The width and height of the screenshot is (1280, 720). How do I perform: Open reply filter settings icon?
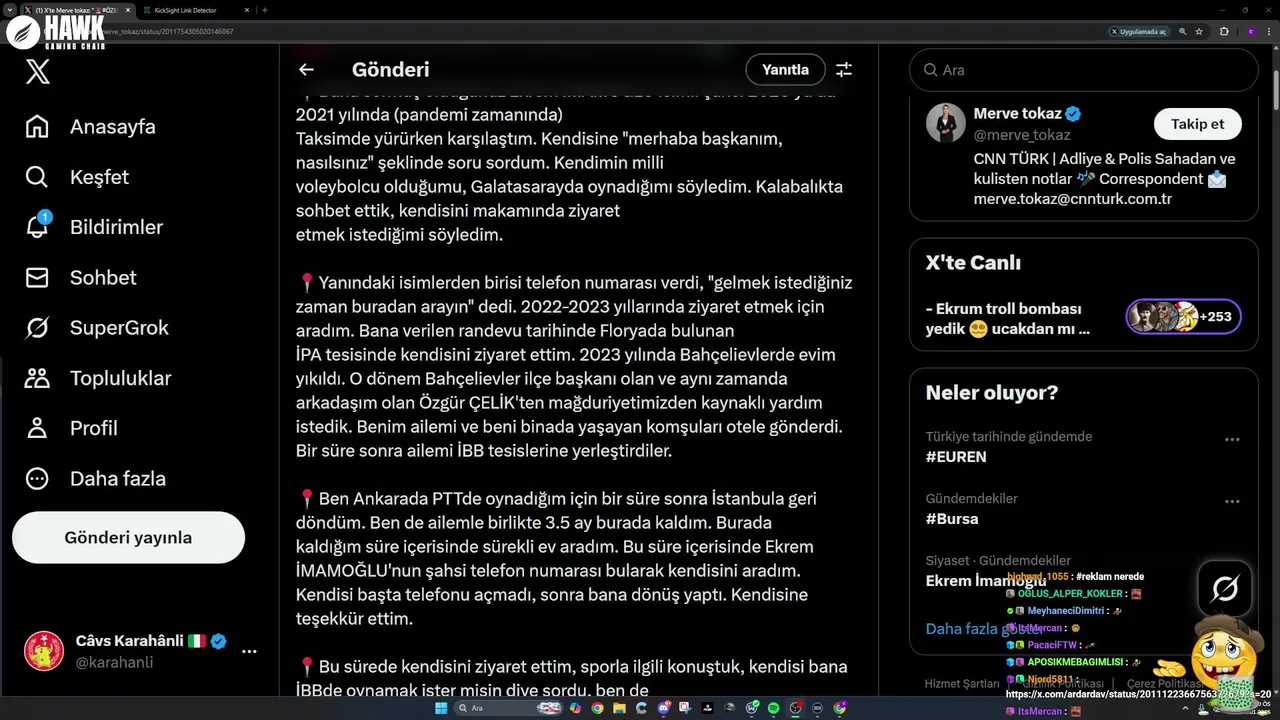tap(844, 69)
